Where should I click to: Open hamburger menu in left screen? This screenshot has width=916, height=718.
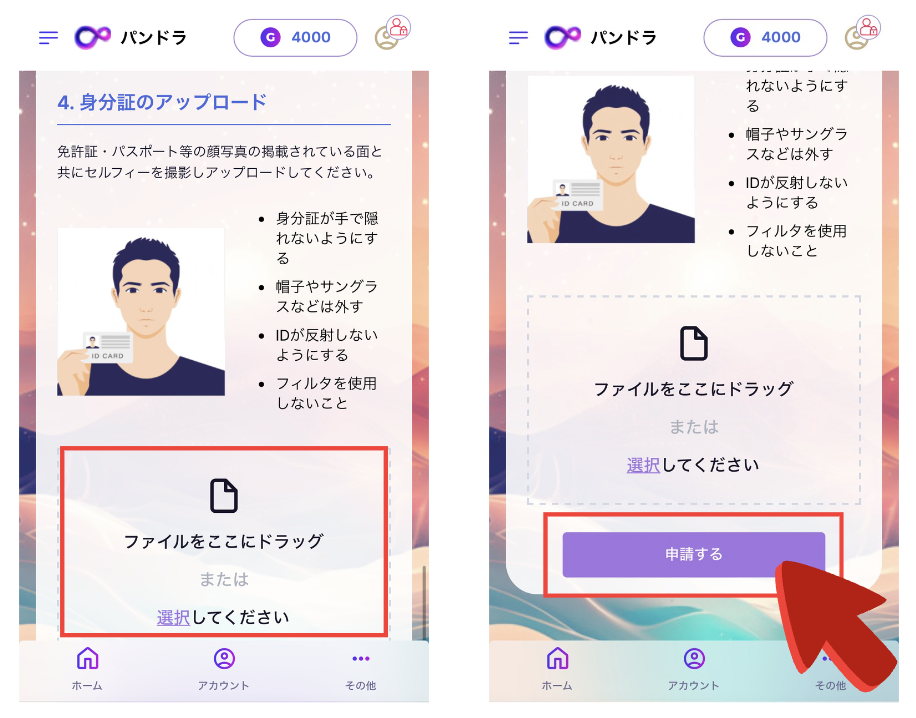click(x=48, y=38)
